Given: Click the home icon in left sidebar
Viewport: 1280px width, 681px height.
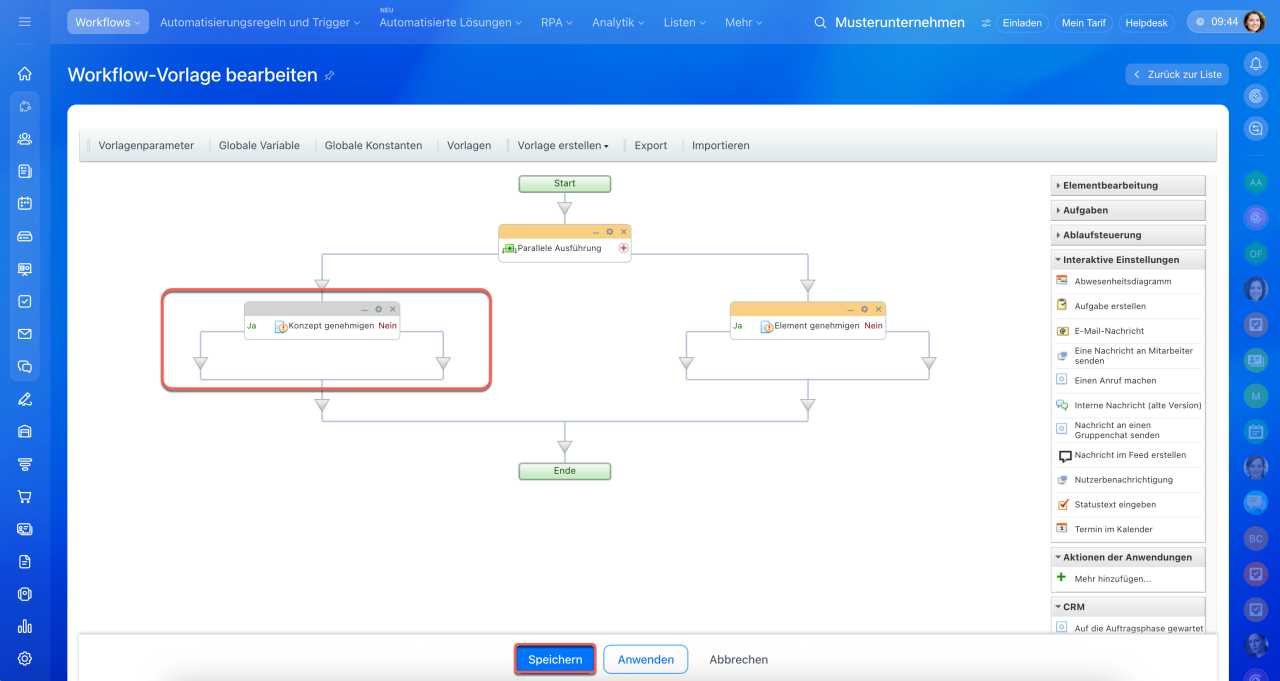Looking at the screenshot, I should 25,73.
